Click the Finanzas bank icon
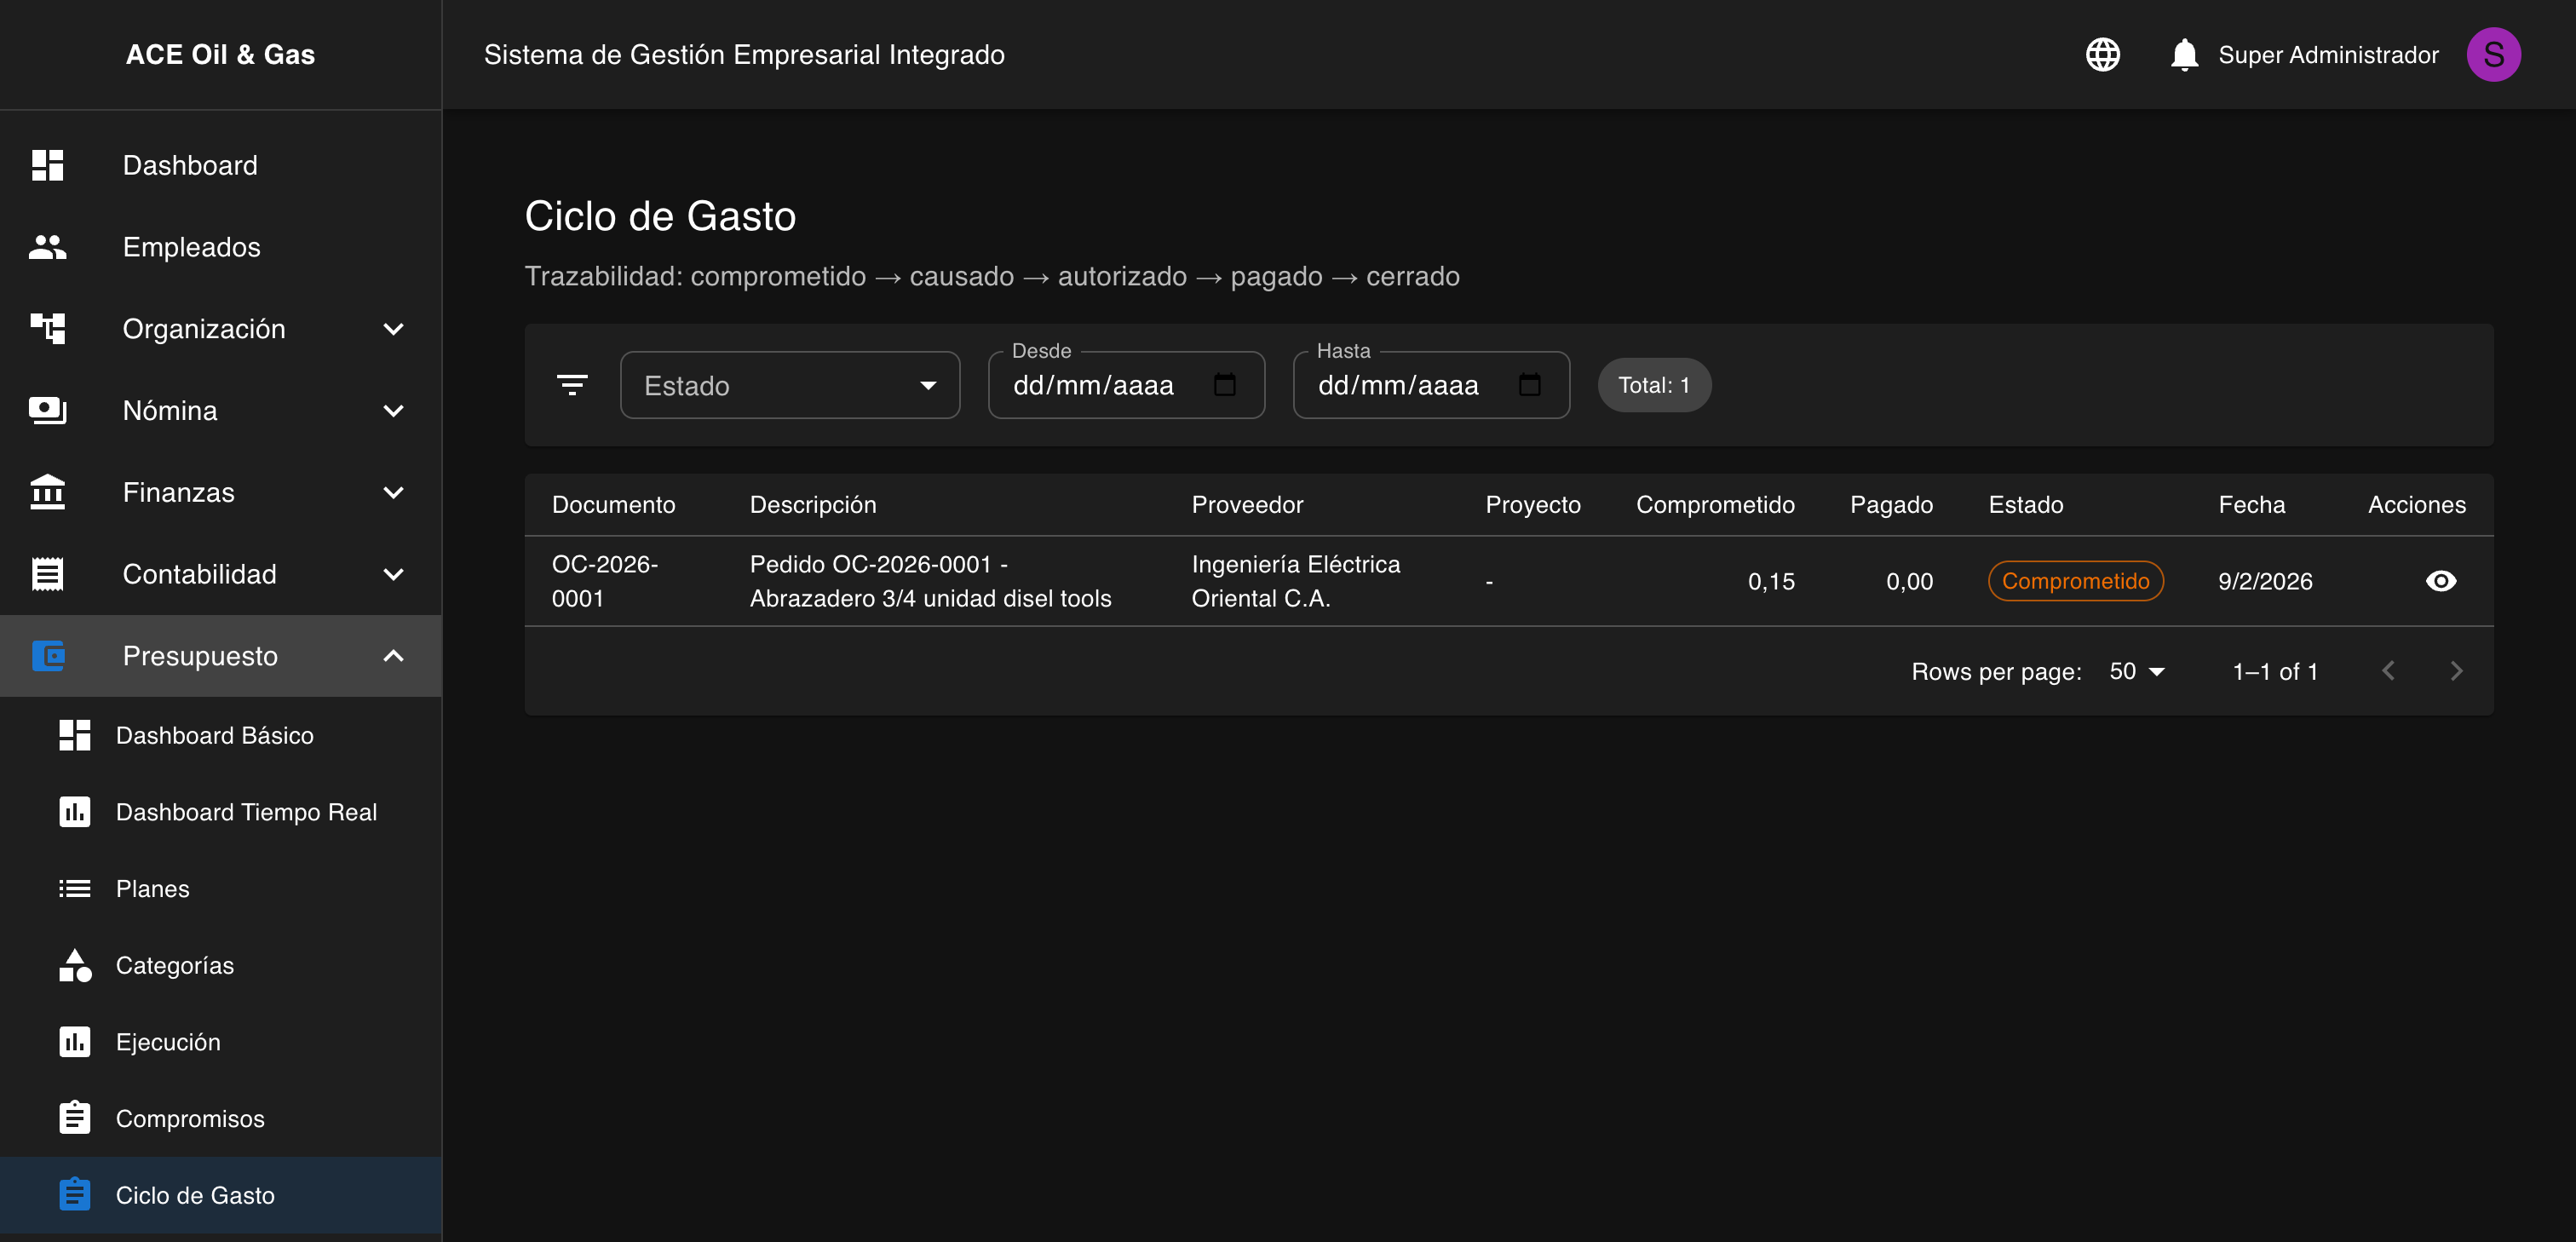 [x=47, y=492]
